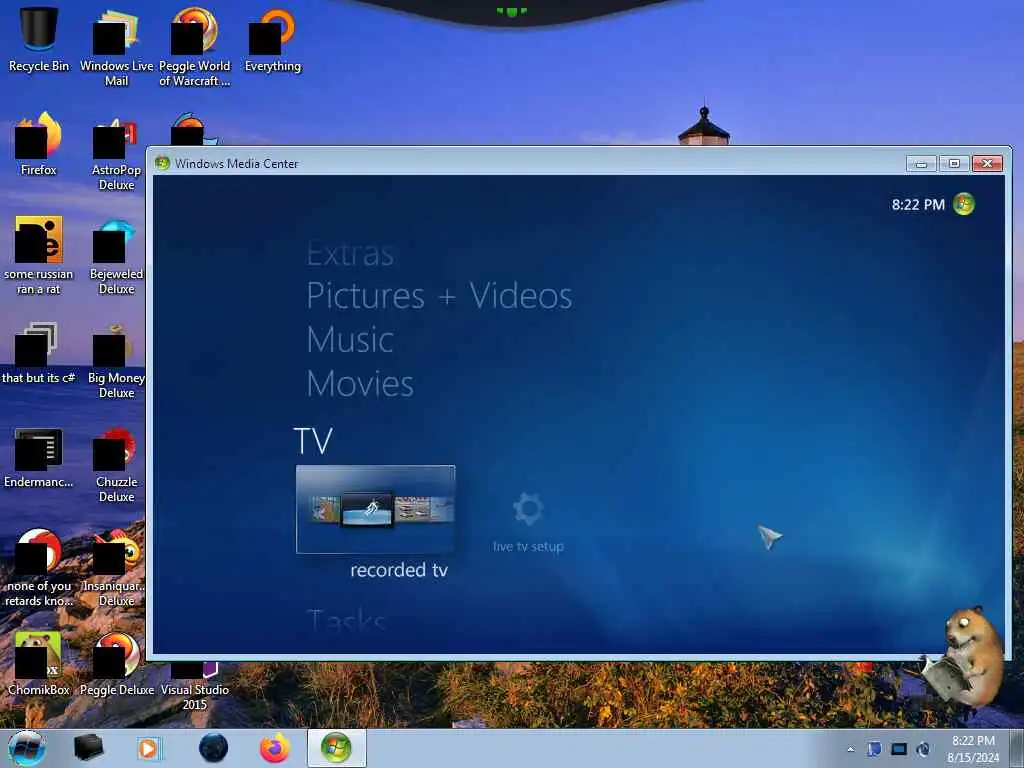Click the Windows Start orb
Viewport: 1024px width, 768px height.
pyautogui.click(x=27, y=748)
